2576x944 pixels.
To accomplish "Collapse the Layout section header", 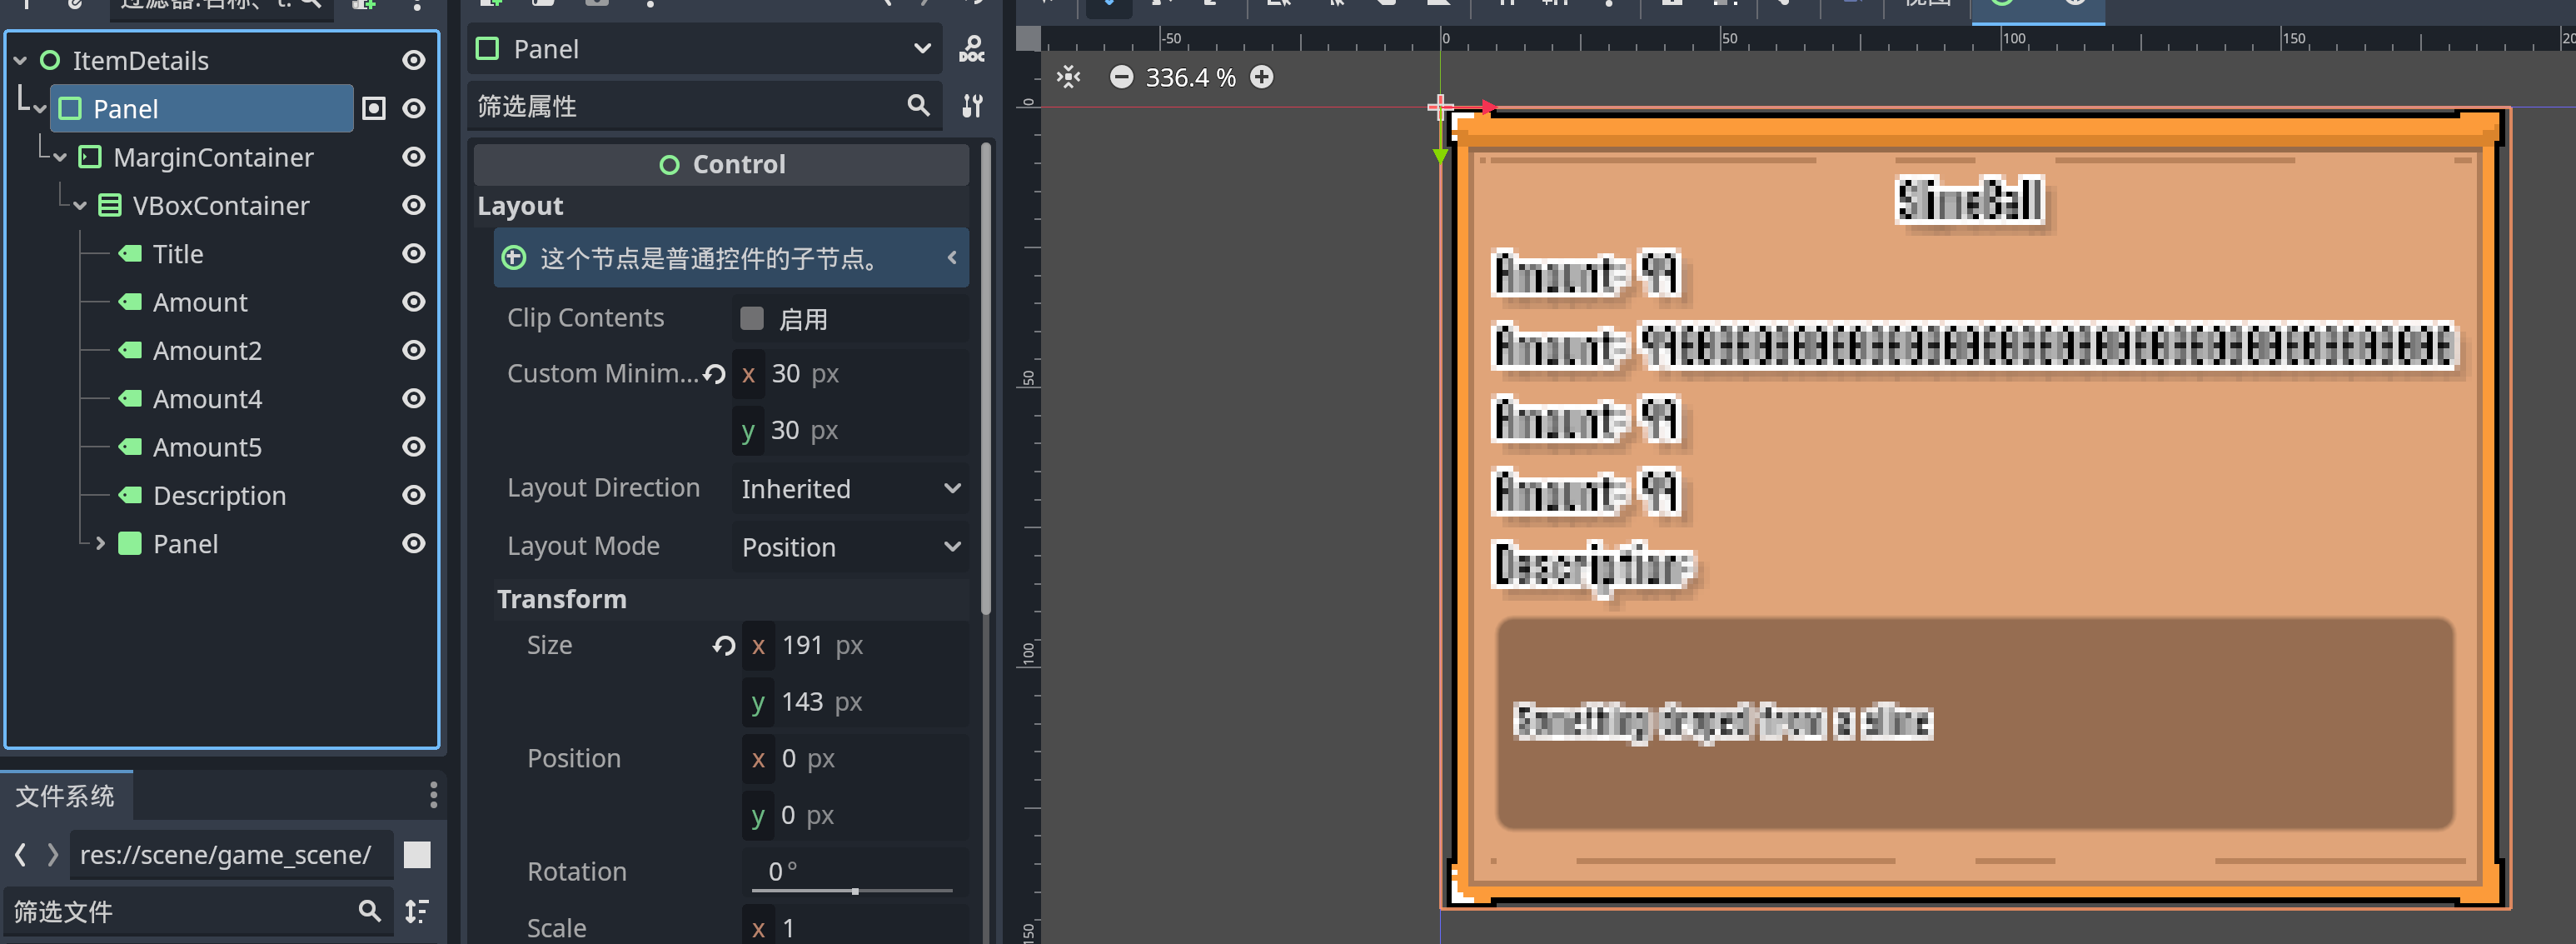I will click(721, 206).
